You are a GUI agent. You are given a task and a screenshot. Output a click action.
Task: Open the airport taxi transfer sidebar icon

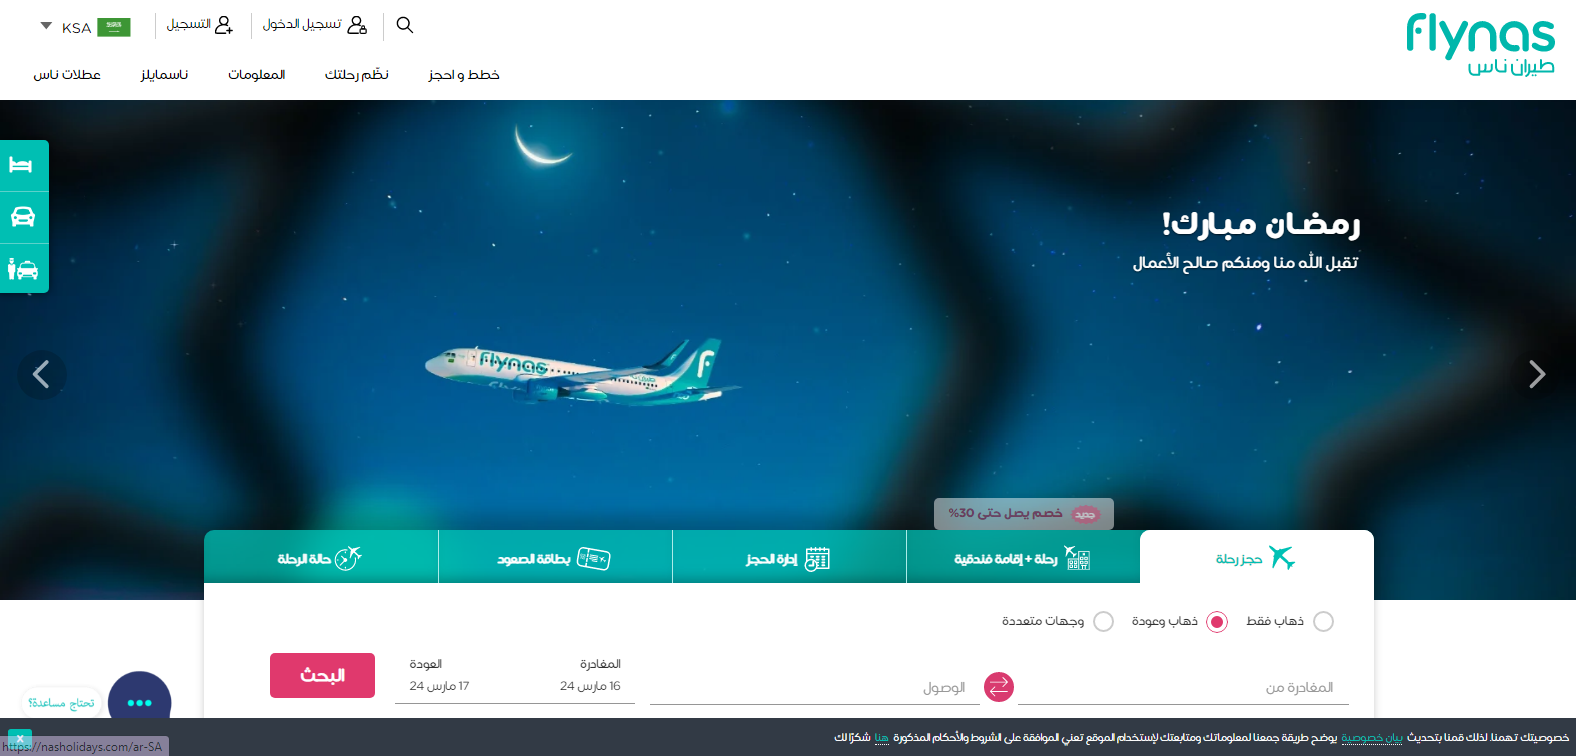pyautogui.click(x=22, y=269)
